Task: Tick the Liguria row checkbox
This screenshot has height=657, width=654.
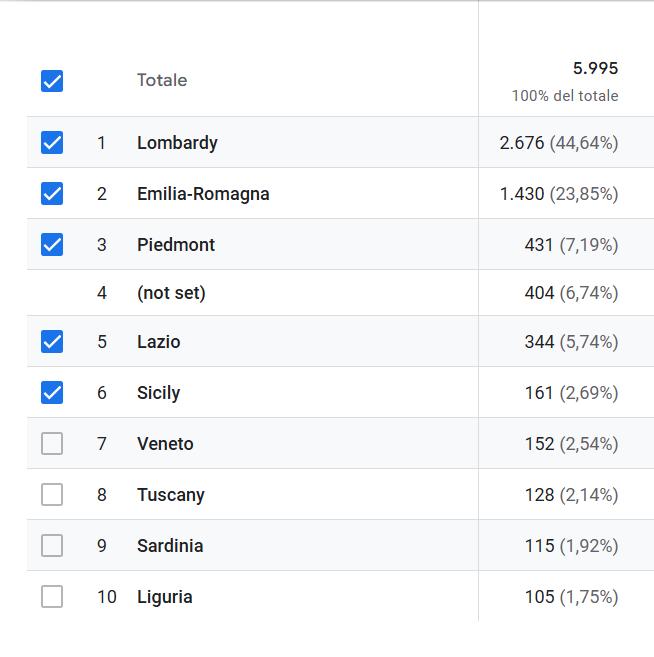Action: (52, 597)
